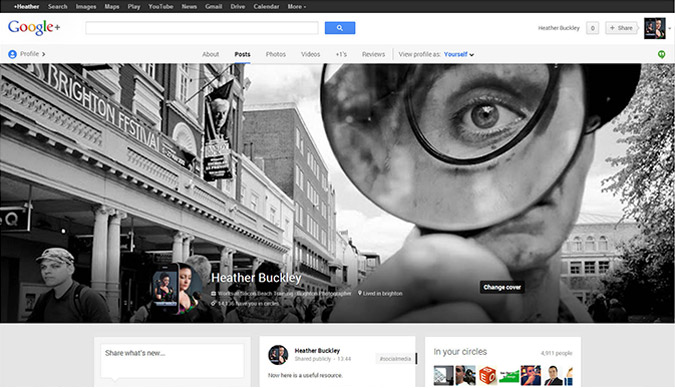Click the Change cover button
675x388 pixels.
pyautogui.click(x=502, y=287)
